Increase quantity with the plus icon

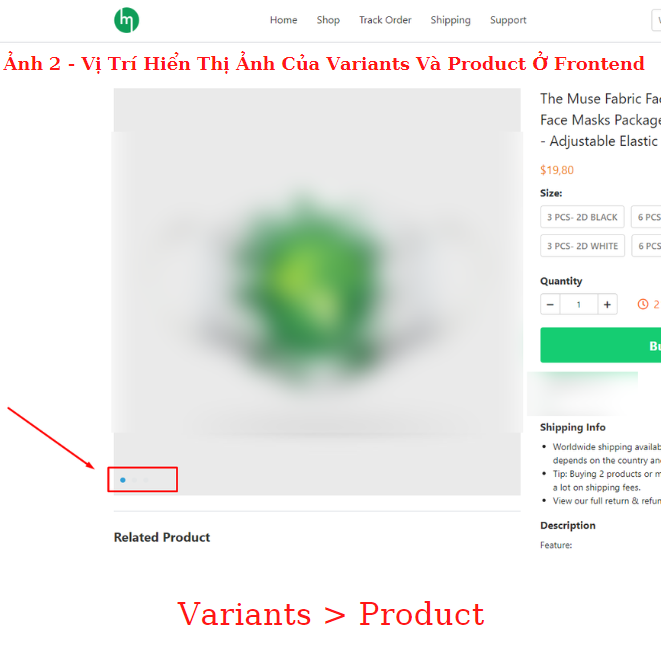point(607,304)
